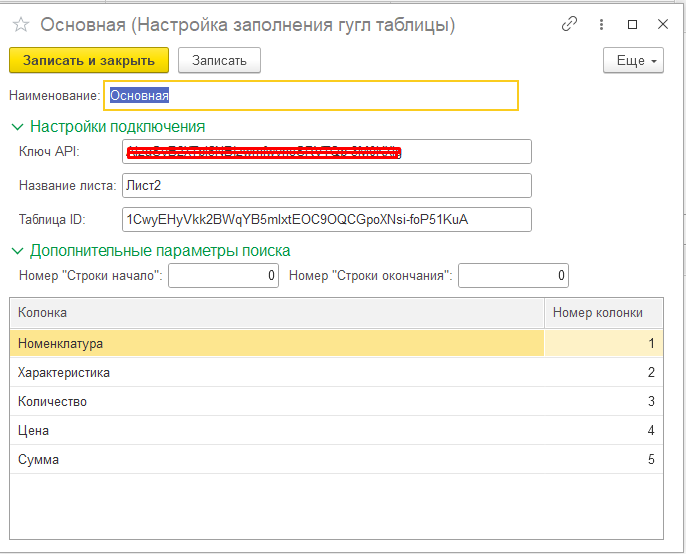Select the Количество row
The image size is (686, 554).
pos(336,401)
